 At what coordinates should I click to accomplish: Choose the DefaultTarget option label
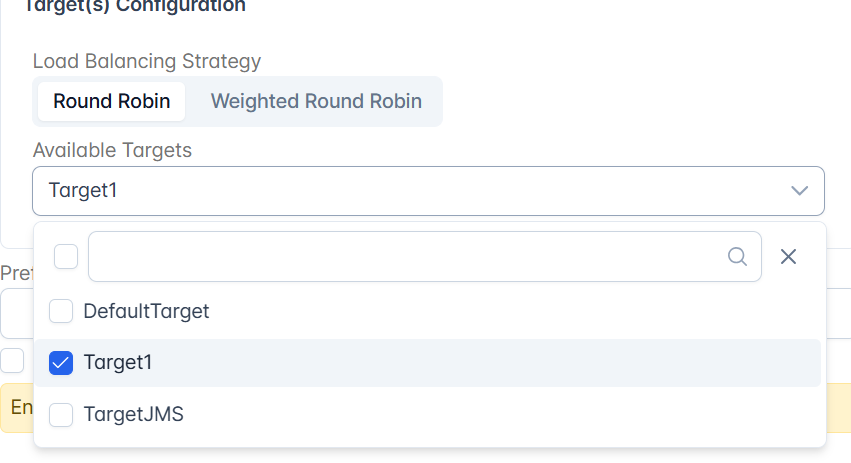pyautogui.click(x=146, y=311)
